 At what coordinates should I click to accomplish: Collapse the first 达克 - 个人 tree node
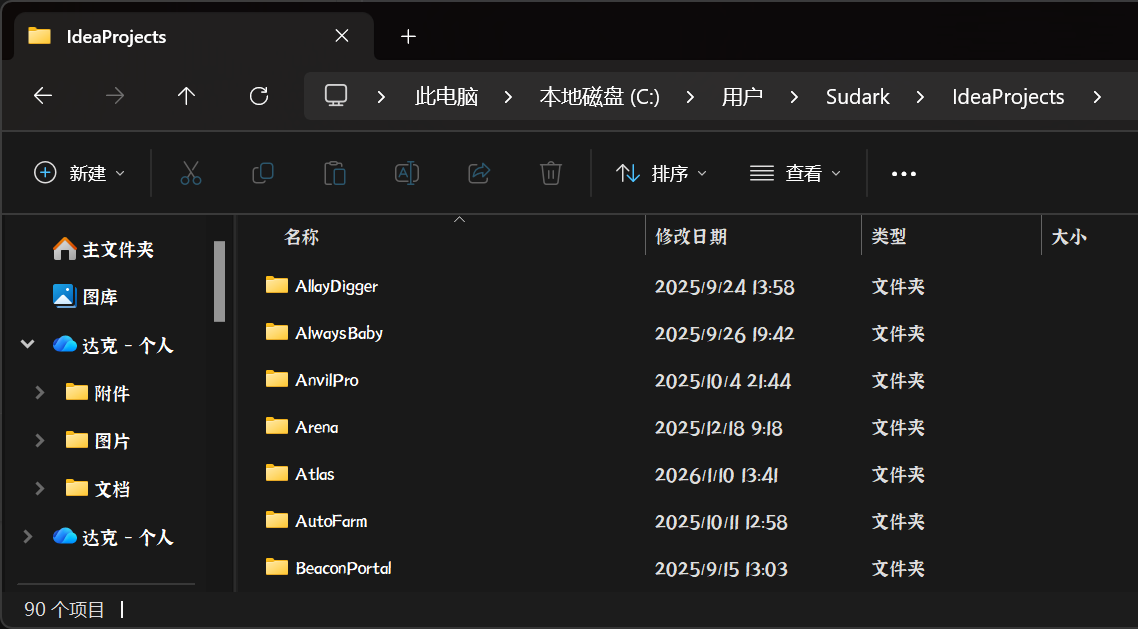pos(27,345)
